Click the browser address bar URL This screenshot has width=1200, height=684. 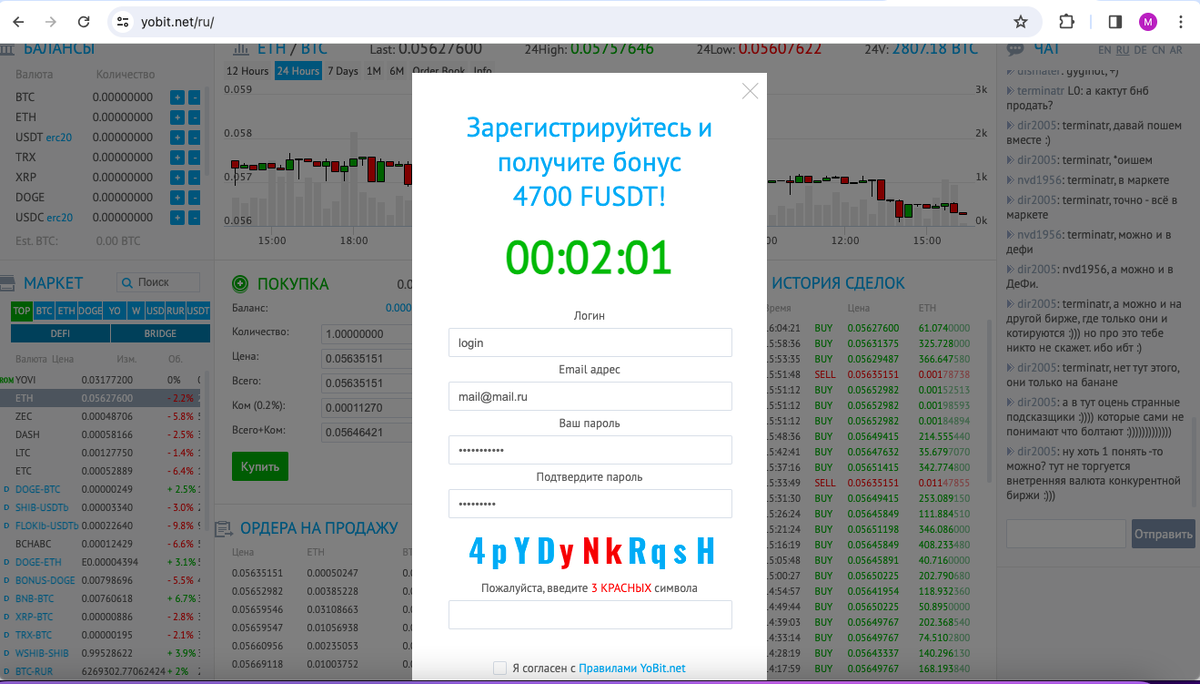click(x=179, y=21)
